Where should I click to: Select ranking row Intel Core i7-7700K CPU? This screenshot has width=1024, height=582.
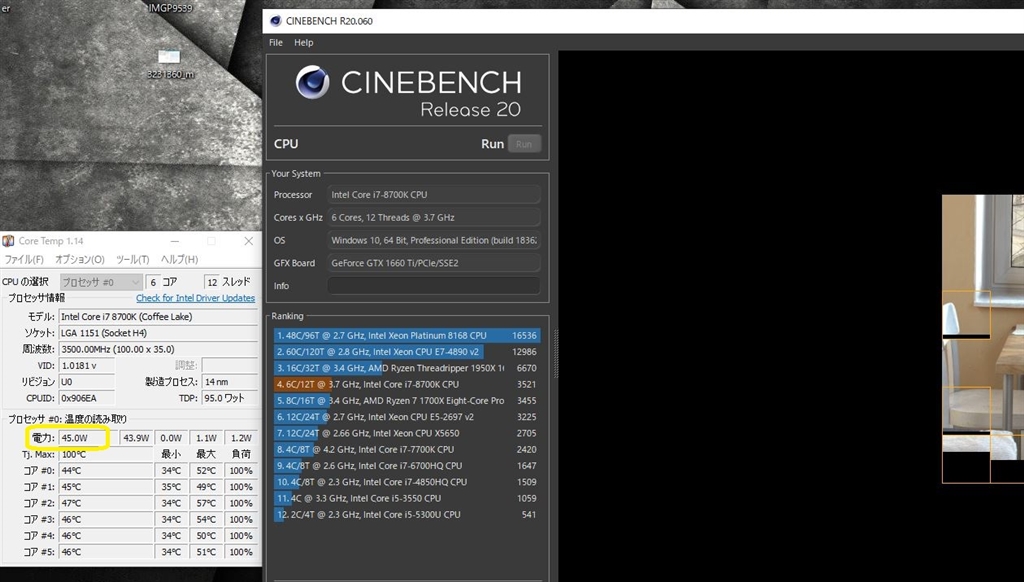click(407, 449)
